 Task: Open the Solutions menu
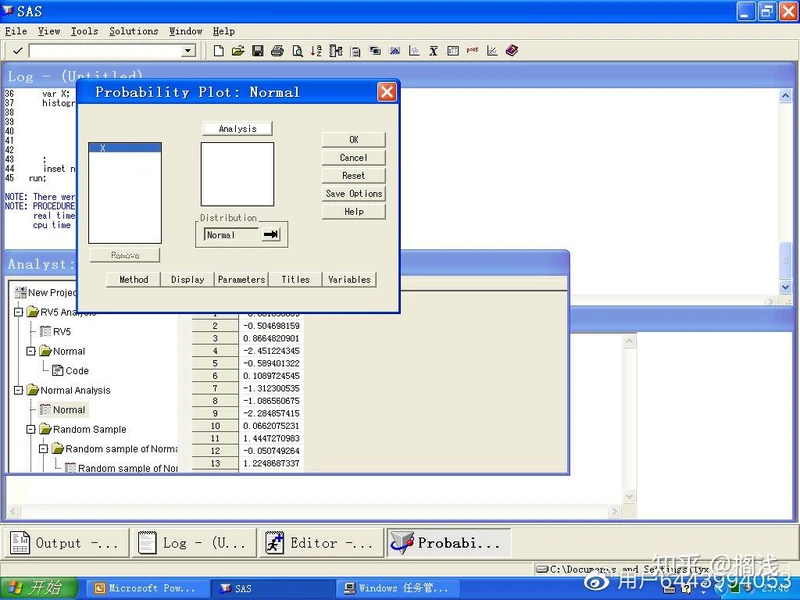(134, 31)
